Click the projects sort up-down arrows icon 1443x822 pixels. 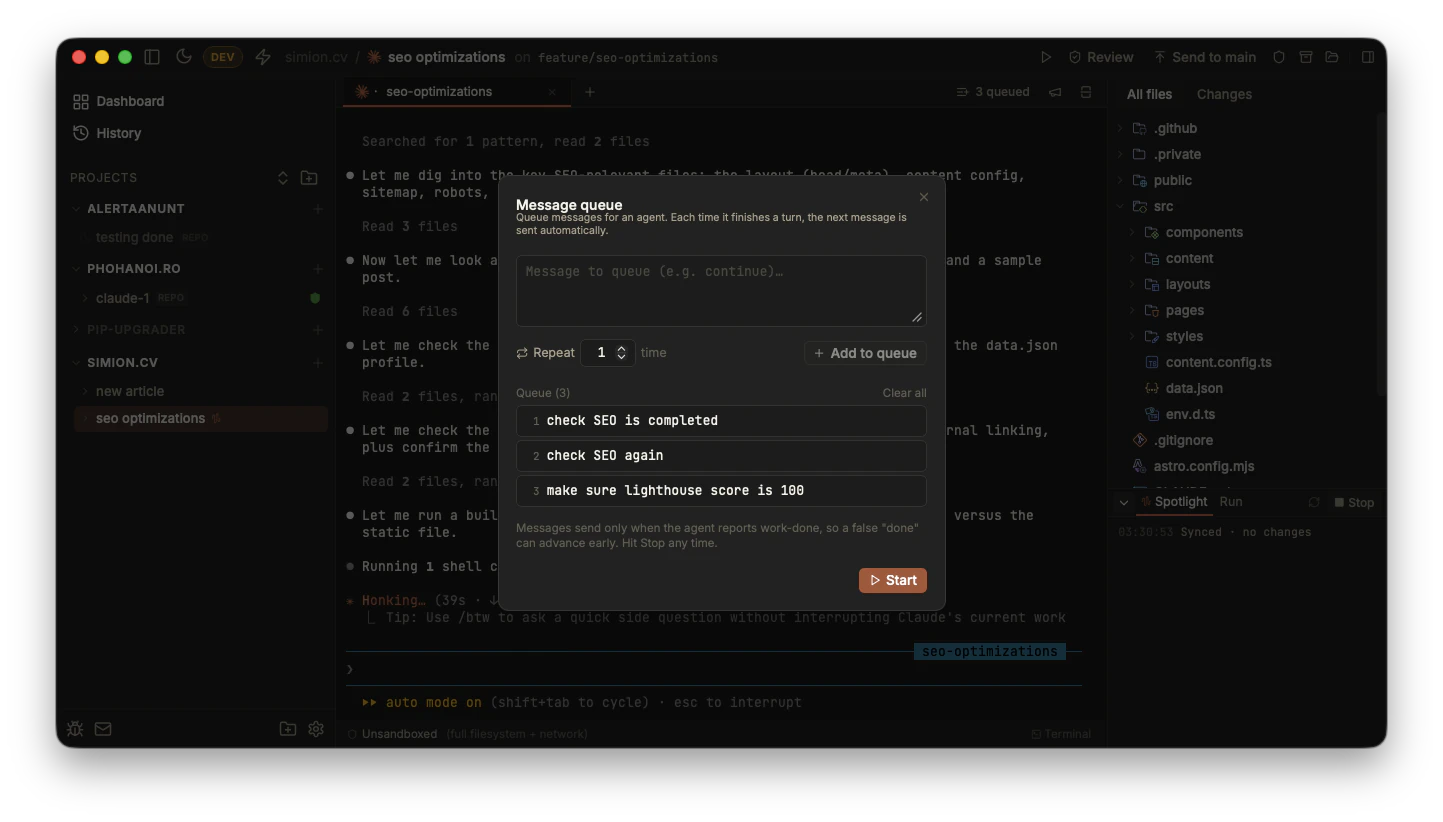tap(283, 178)
